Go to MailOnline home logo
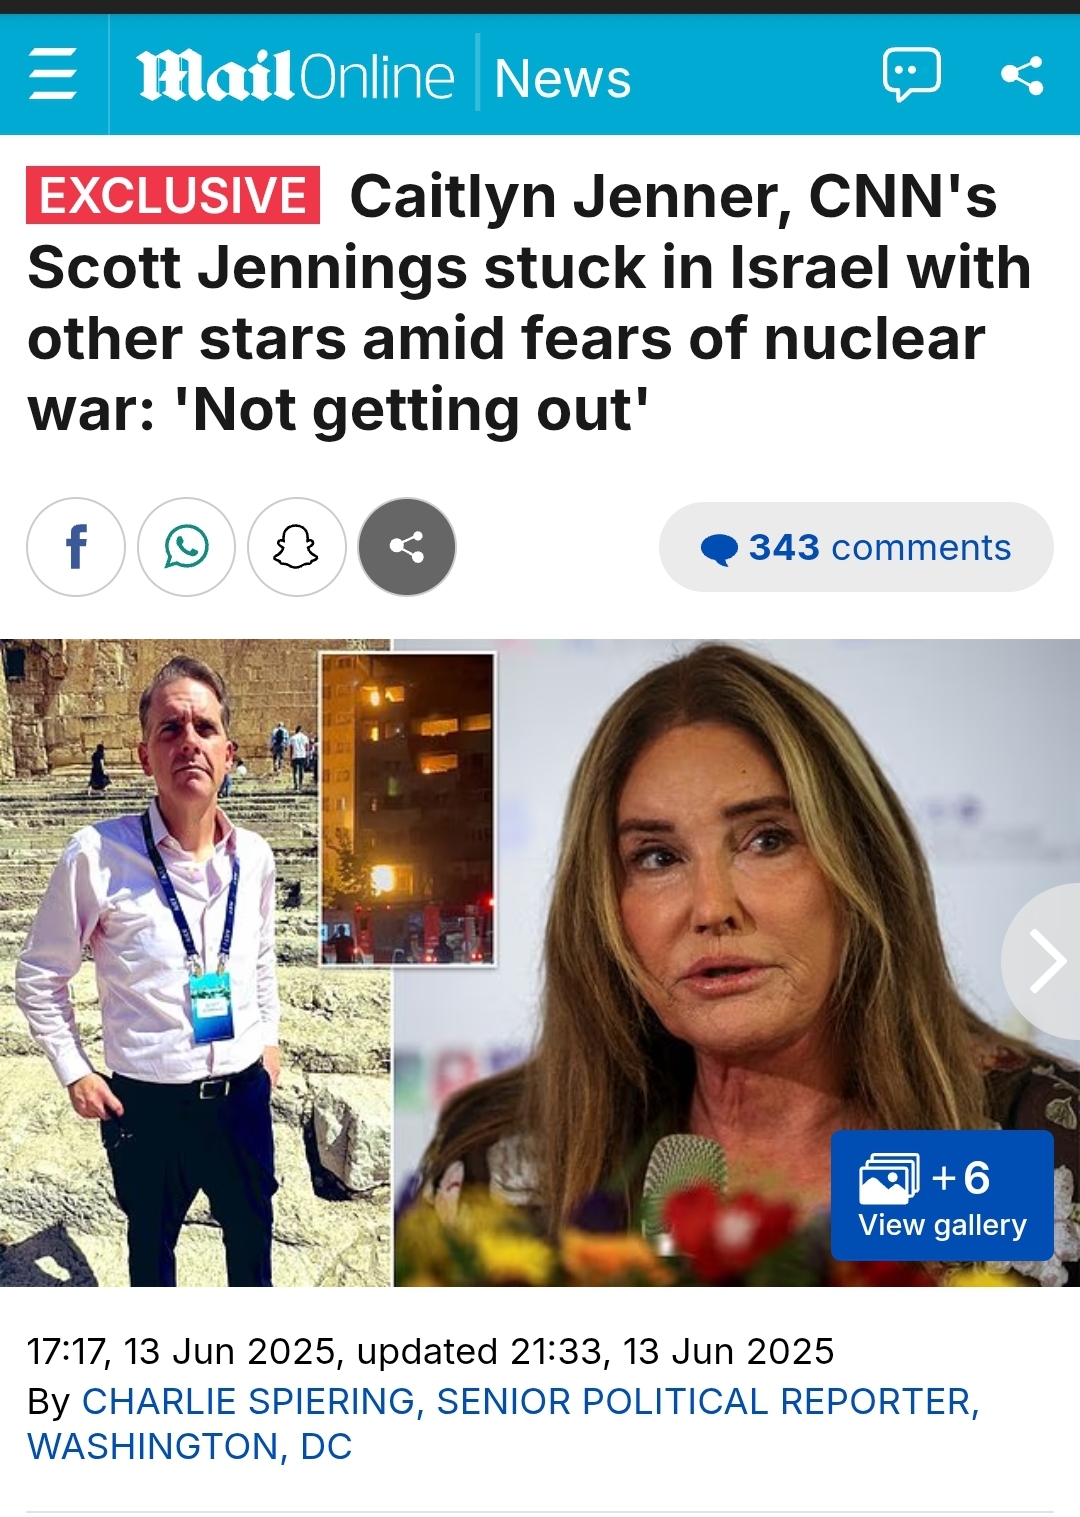Image resolution: width=1080 pixels, height=1517 pixels. click(295, 77)
